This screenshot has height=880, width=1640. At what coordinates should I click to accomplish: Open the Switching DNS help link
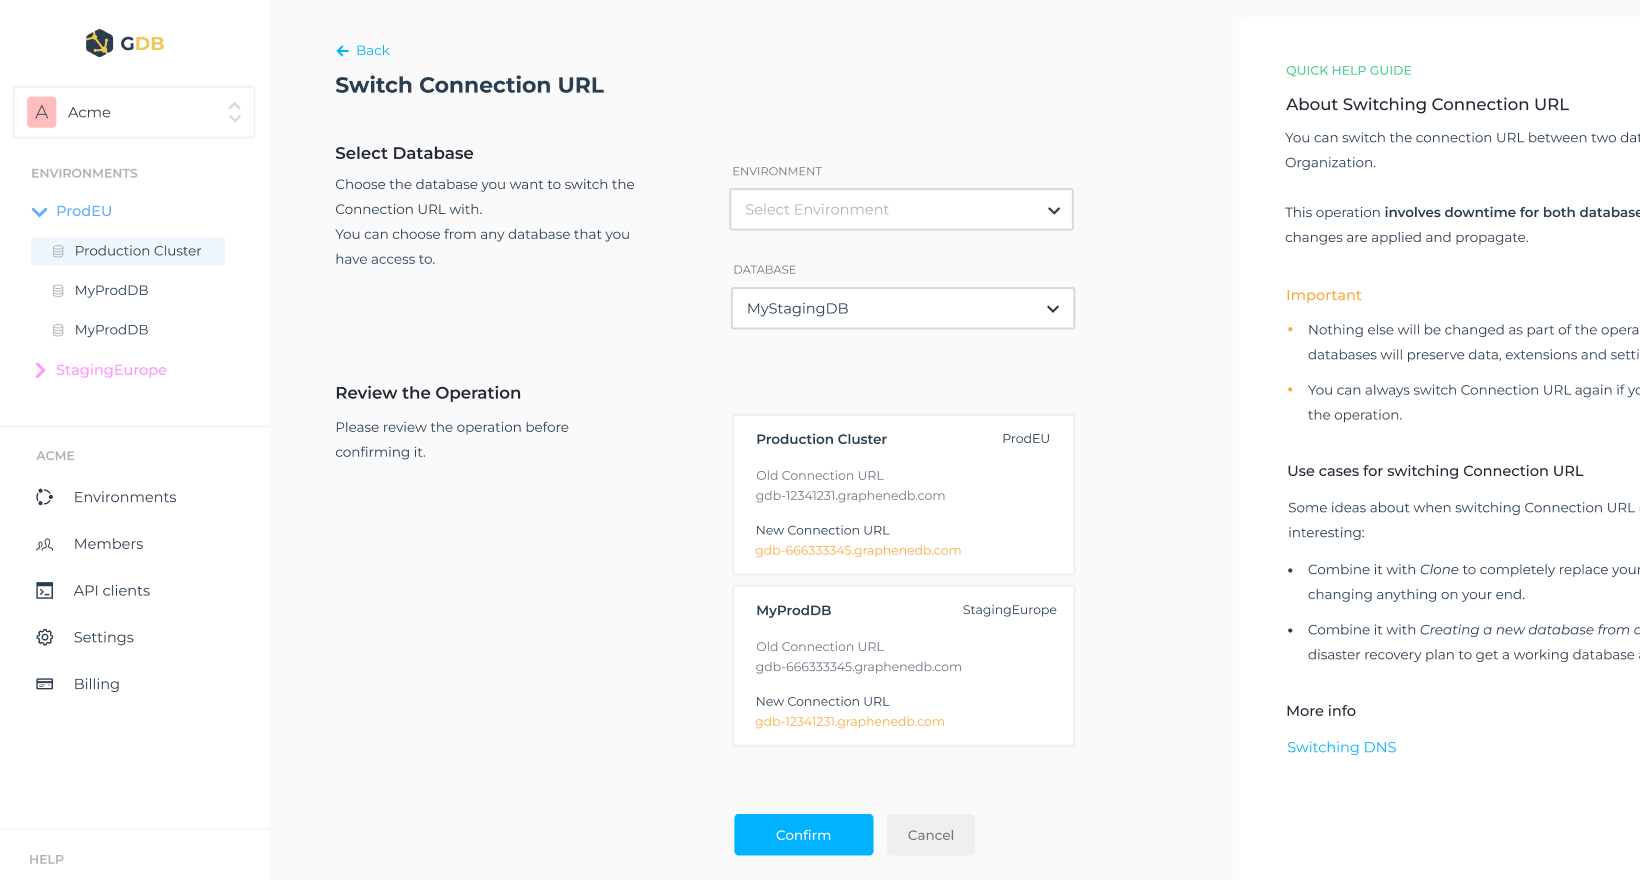[x=1341, y=747]
